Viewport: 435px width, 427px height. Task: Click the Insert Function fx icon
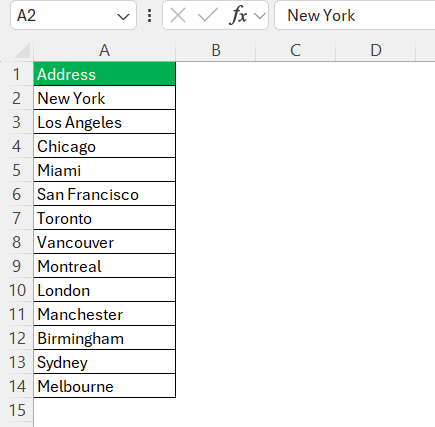coord(238,15)
